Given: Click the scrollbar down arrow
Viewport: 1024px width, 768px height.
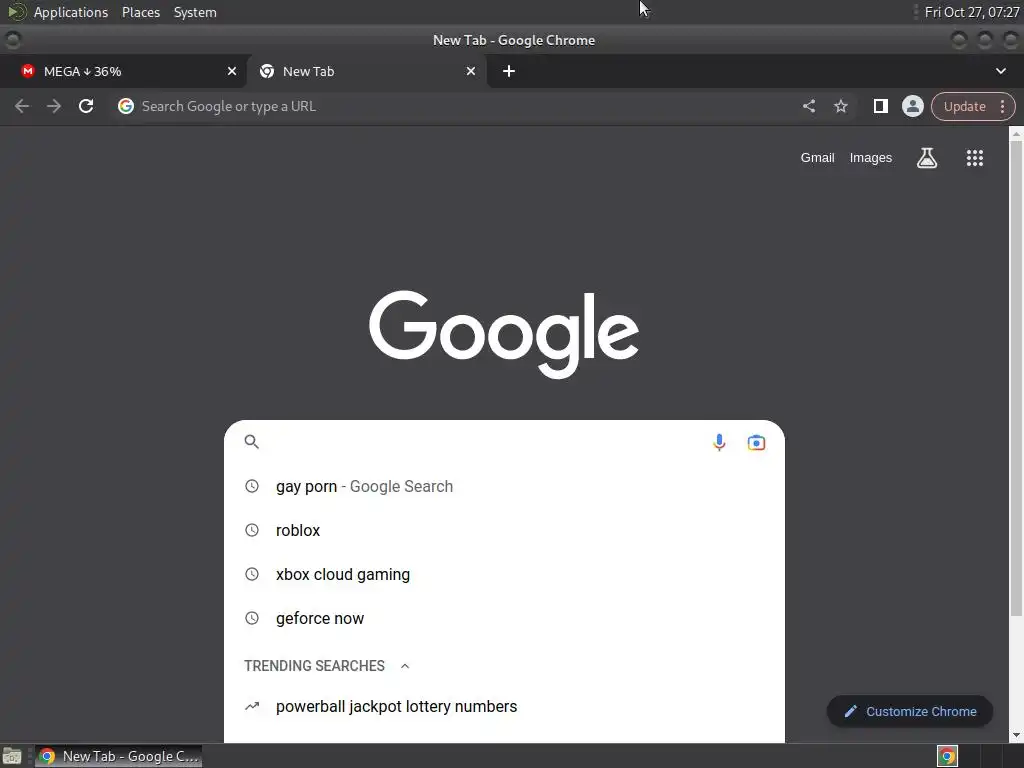Looking at the screenshot, I should point(1016,735).
